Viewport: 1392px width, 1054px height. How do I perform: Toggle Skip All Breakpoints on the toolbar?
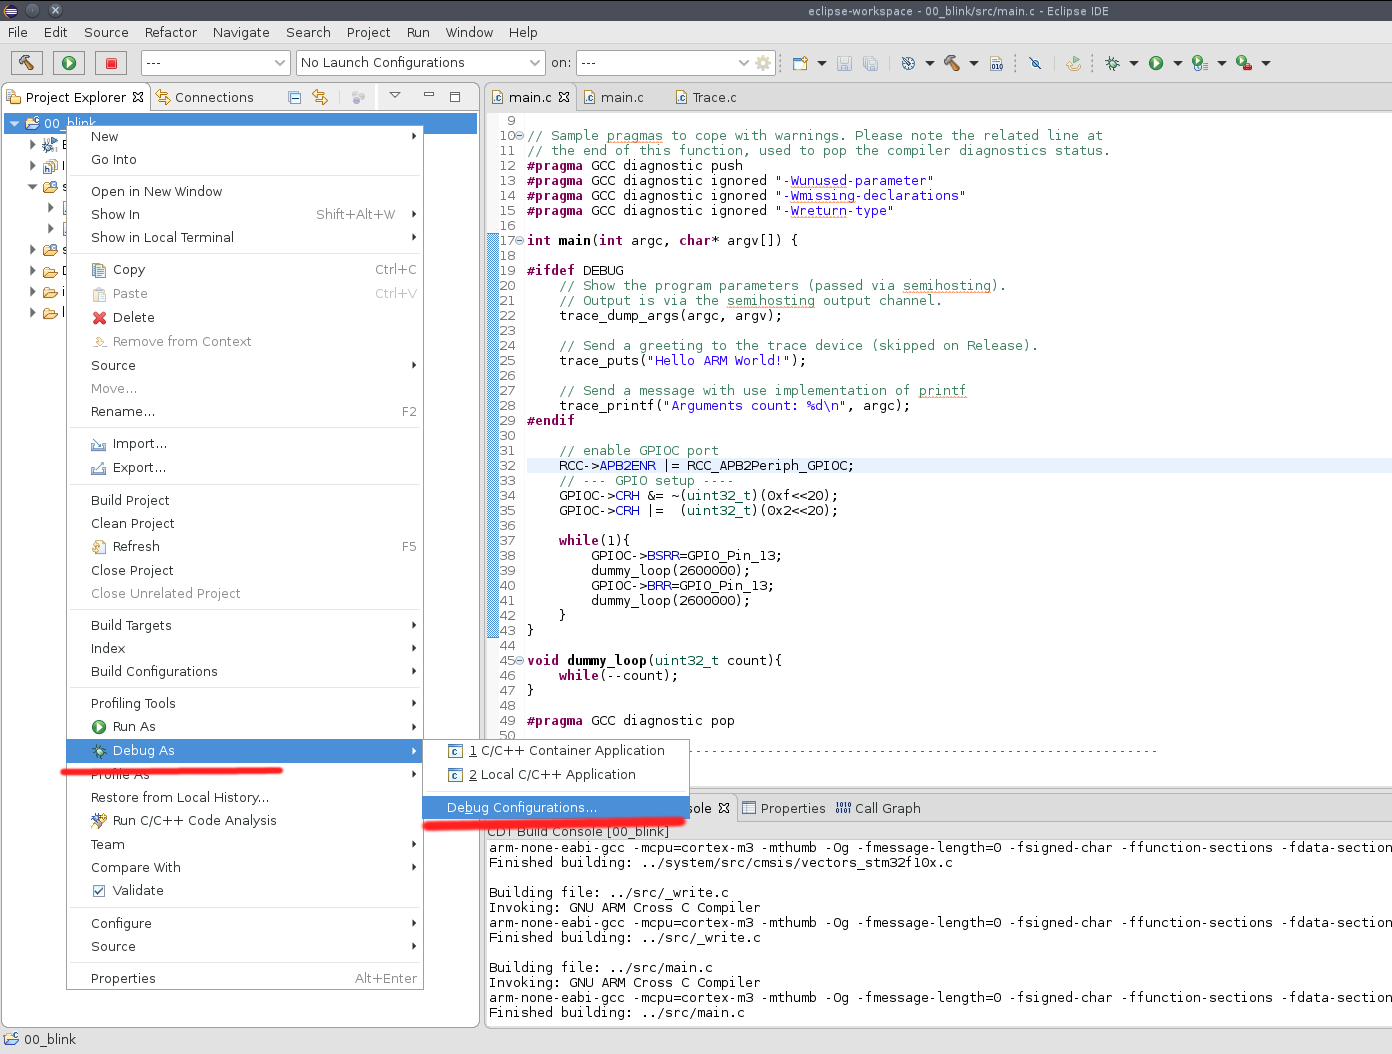click(1035, 62)
